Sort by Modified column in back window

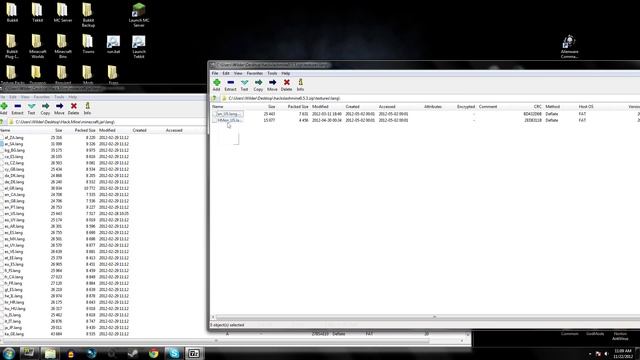[107, 130]
